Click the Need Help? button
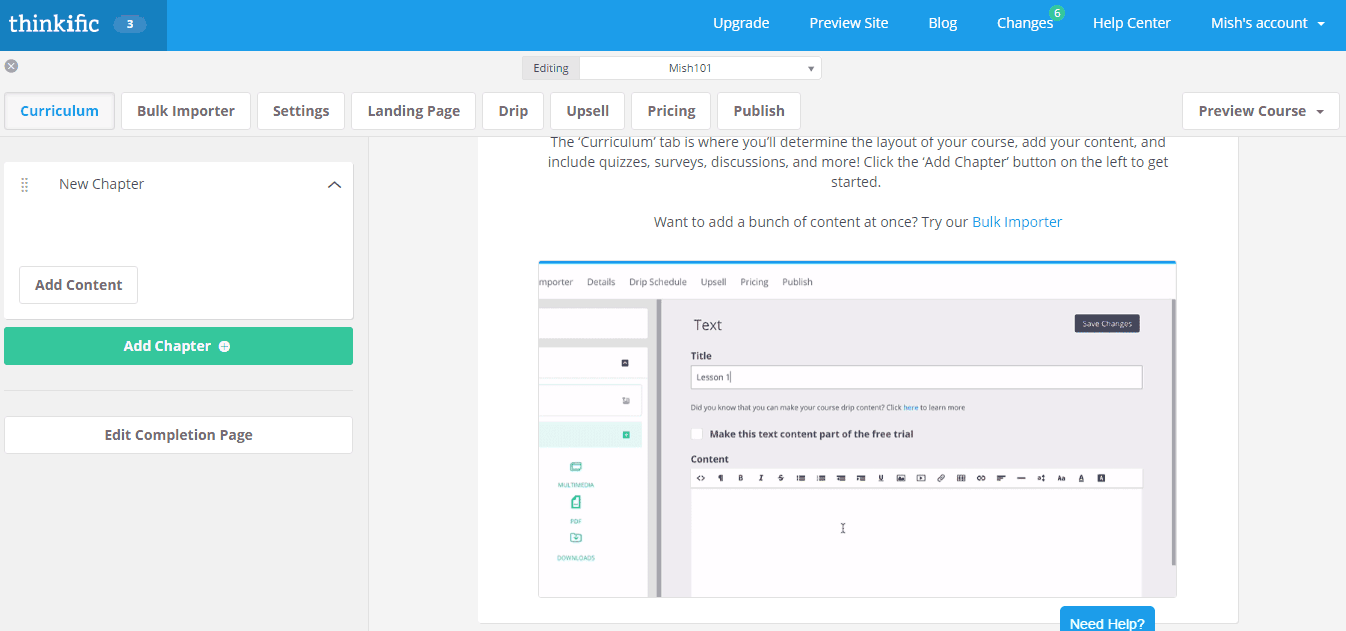The image size is (1346, 631). coord(1107,619)
